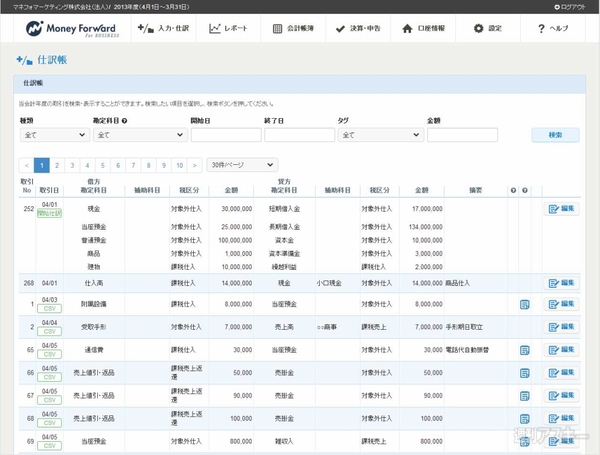Go to page 5 in pagination
The width and height of the screenshot is (600, 455).
coord(103,165)
